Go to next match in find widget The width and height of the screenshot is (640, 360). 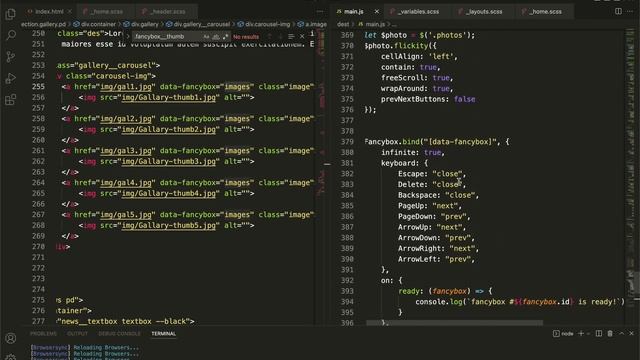pyautogui.click(x=280, y=37)
